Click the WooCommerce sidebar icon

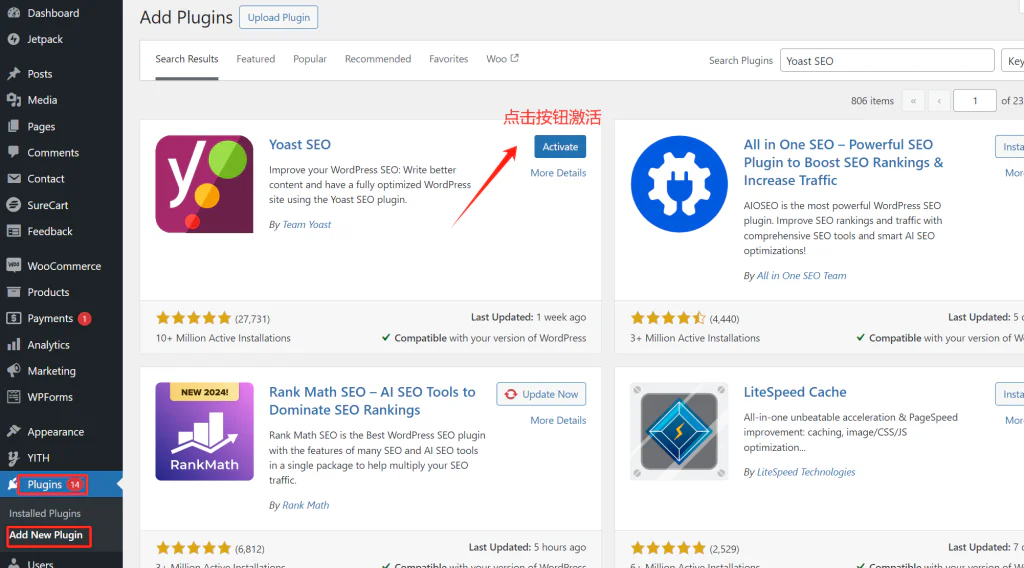[x=13, y=265]
